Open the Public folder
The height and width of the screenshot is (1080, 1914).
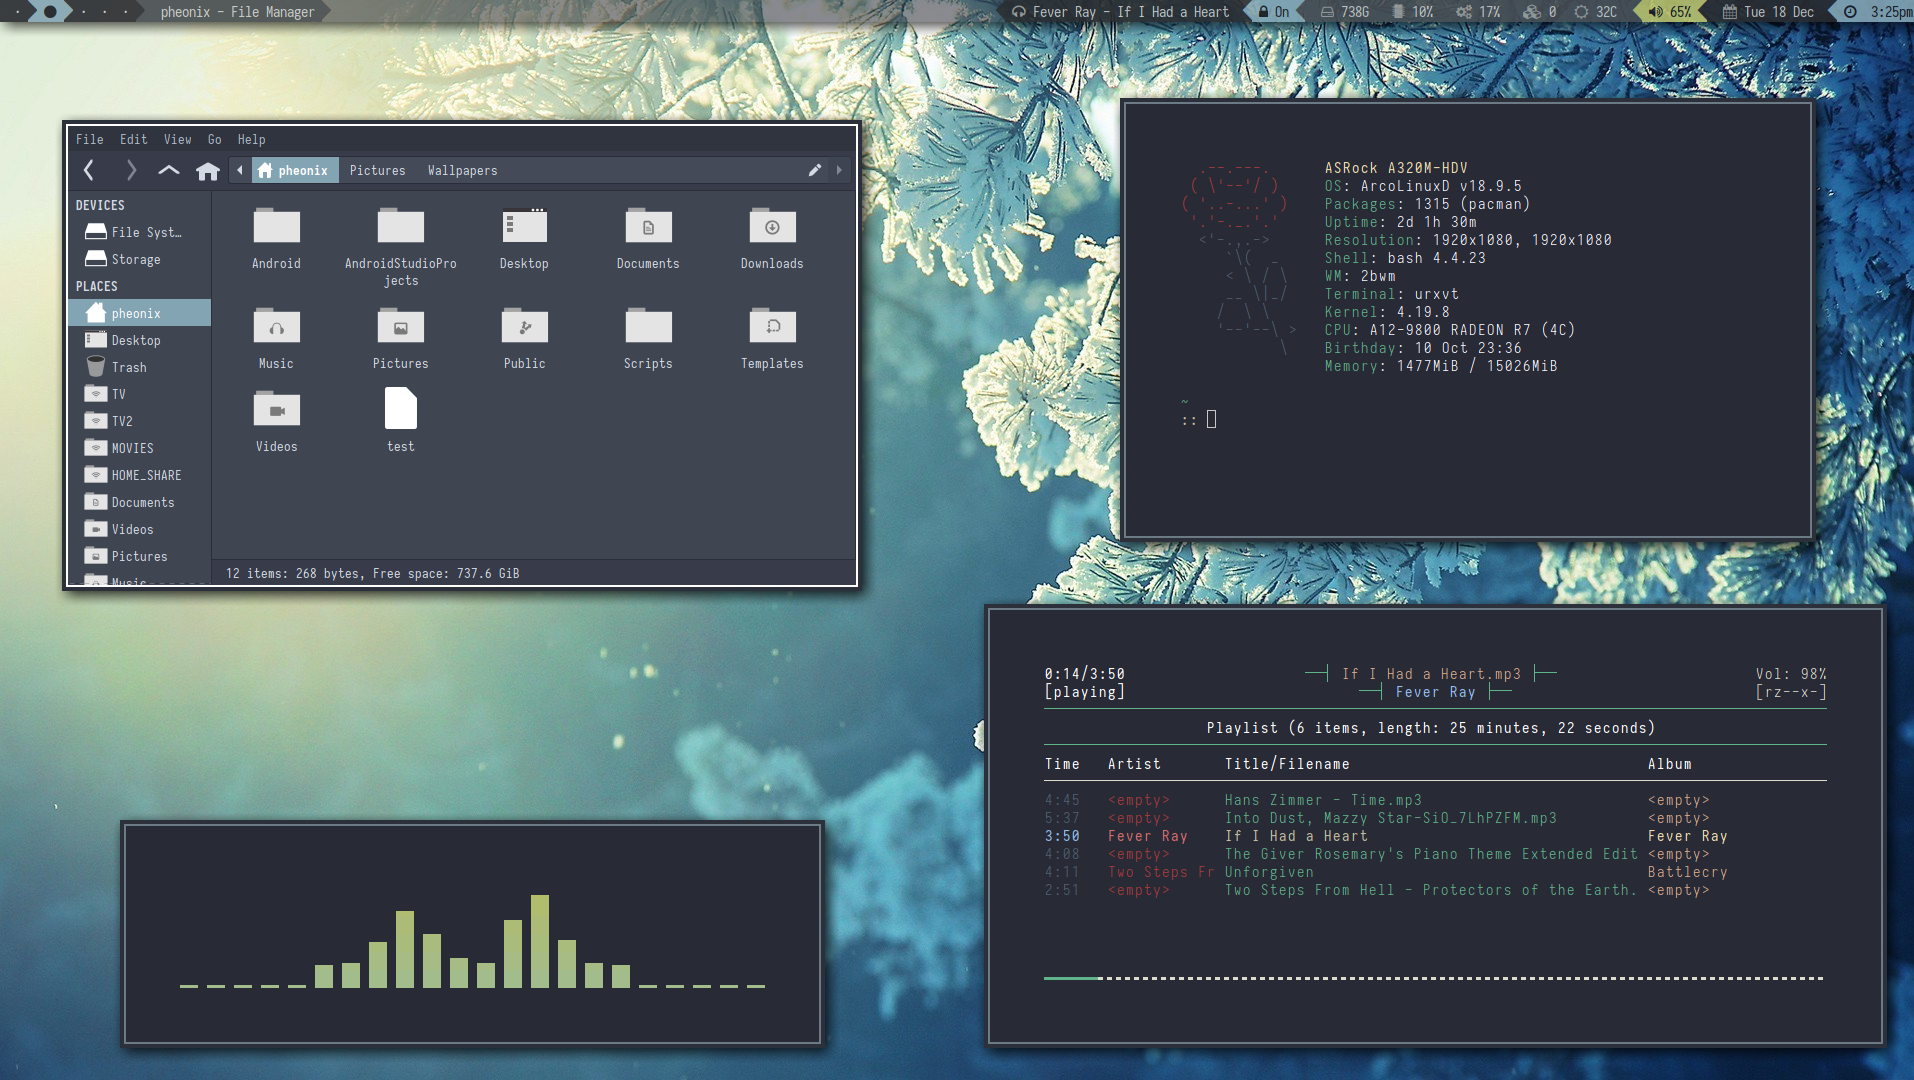(524, 338)
